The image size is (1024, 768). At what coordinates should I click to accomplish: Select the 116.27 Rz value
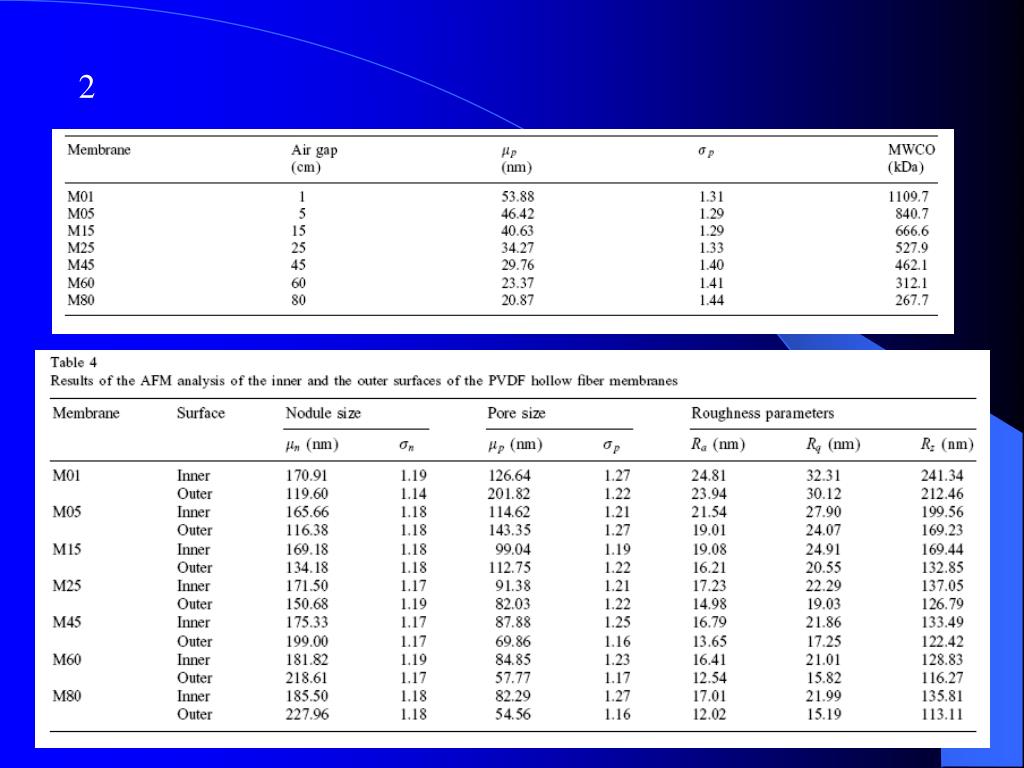(x=942, y=679)
